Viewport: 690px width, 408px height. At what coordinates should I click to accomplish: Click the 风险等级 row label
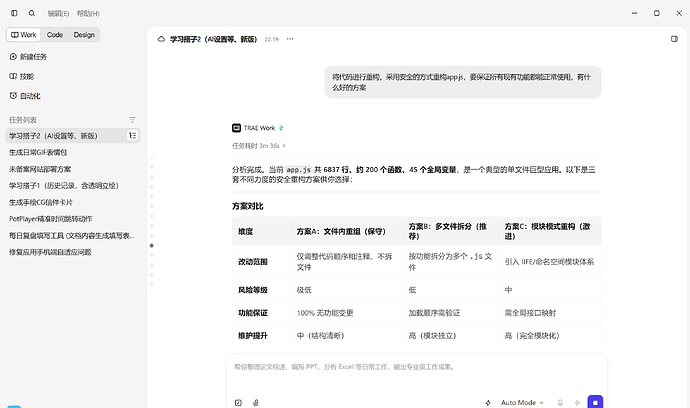(253, 290)
